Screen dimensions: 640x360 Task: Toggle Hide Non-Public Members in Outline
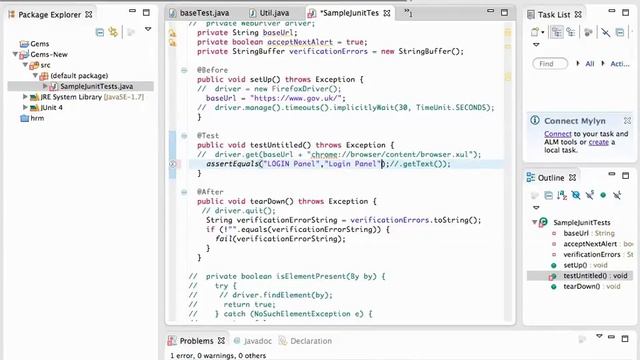pos(603,196)
